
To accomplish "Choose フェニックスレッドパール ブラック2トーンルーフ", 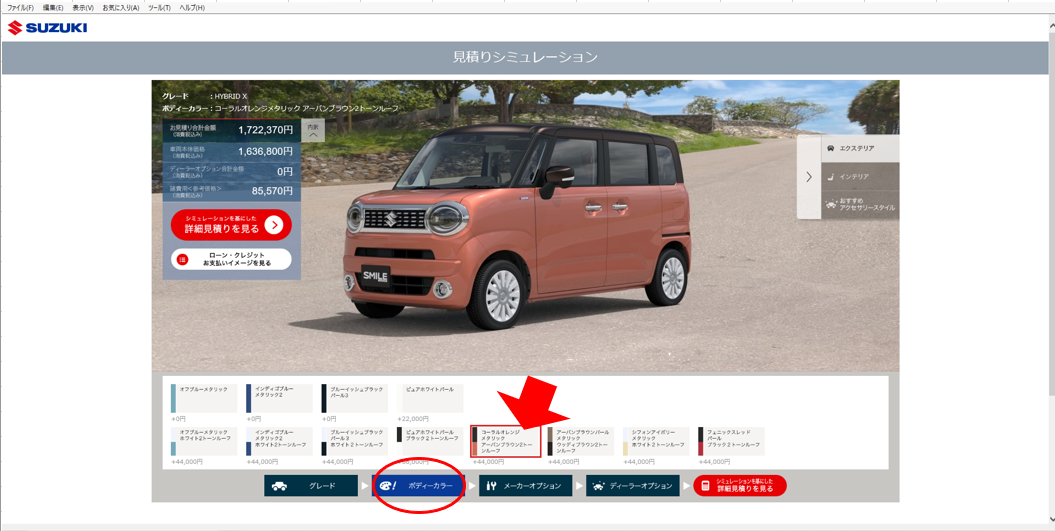I will 731,441.
